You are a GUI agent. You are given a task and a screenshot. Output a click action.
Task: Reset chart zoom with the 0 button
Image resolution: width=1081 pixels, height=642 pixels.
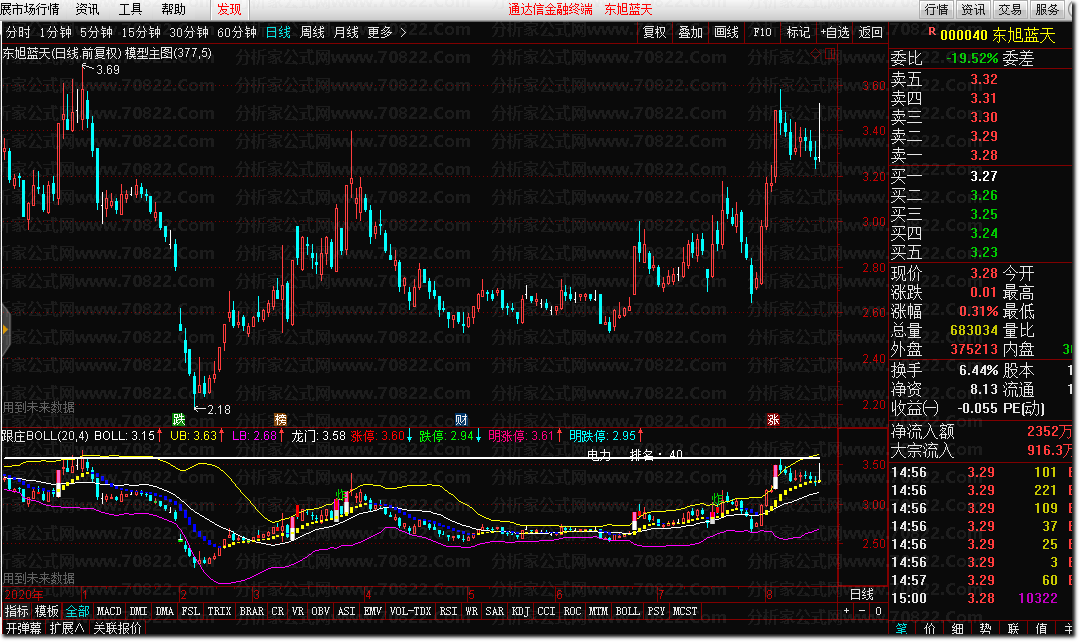point(878,611)
